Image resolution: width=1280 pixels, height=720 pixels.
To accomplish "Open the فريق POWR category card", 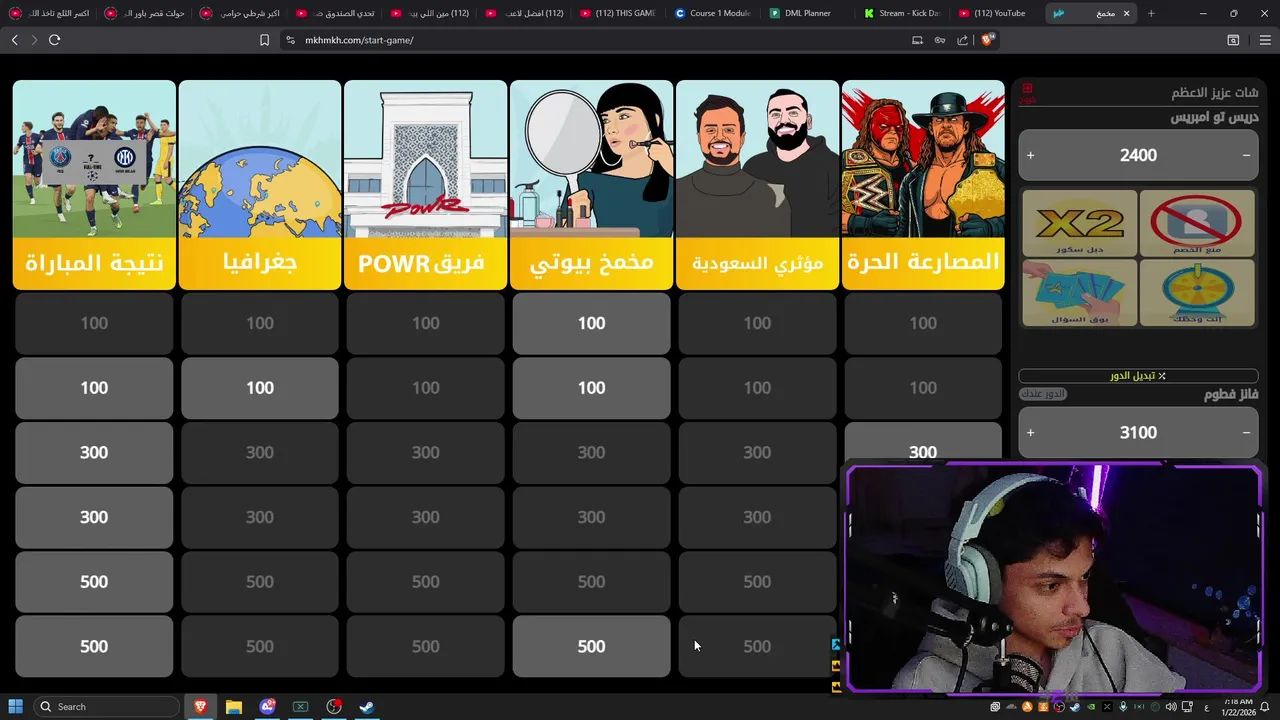I will (426, 185).
